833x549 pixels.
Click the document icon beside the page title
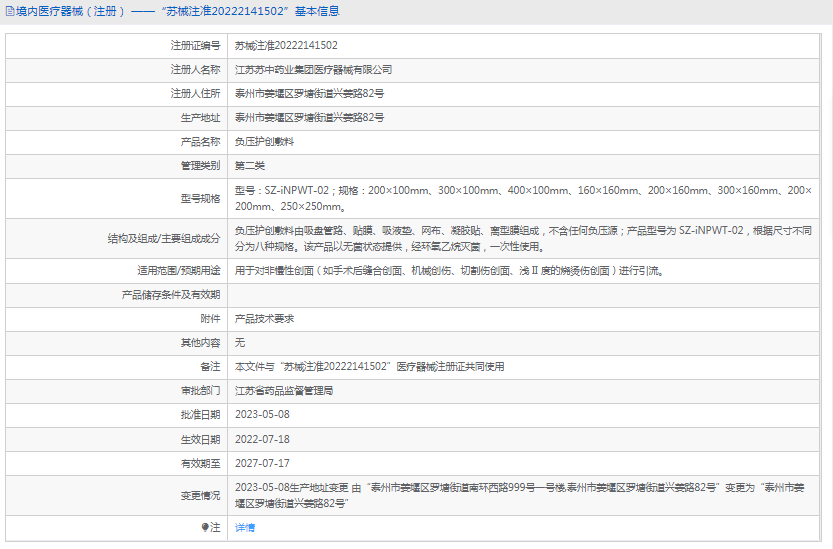10,11
